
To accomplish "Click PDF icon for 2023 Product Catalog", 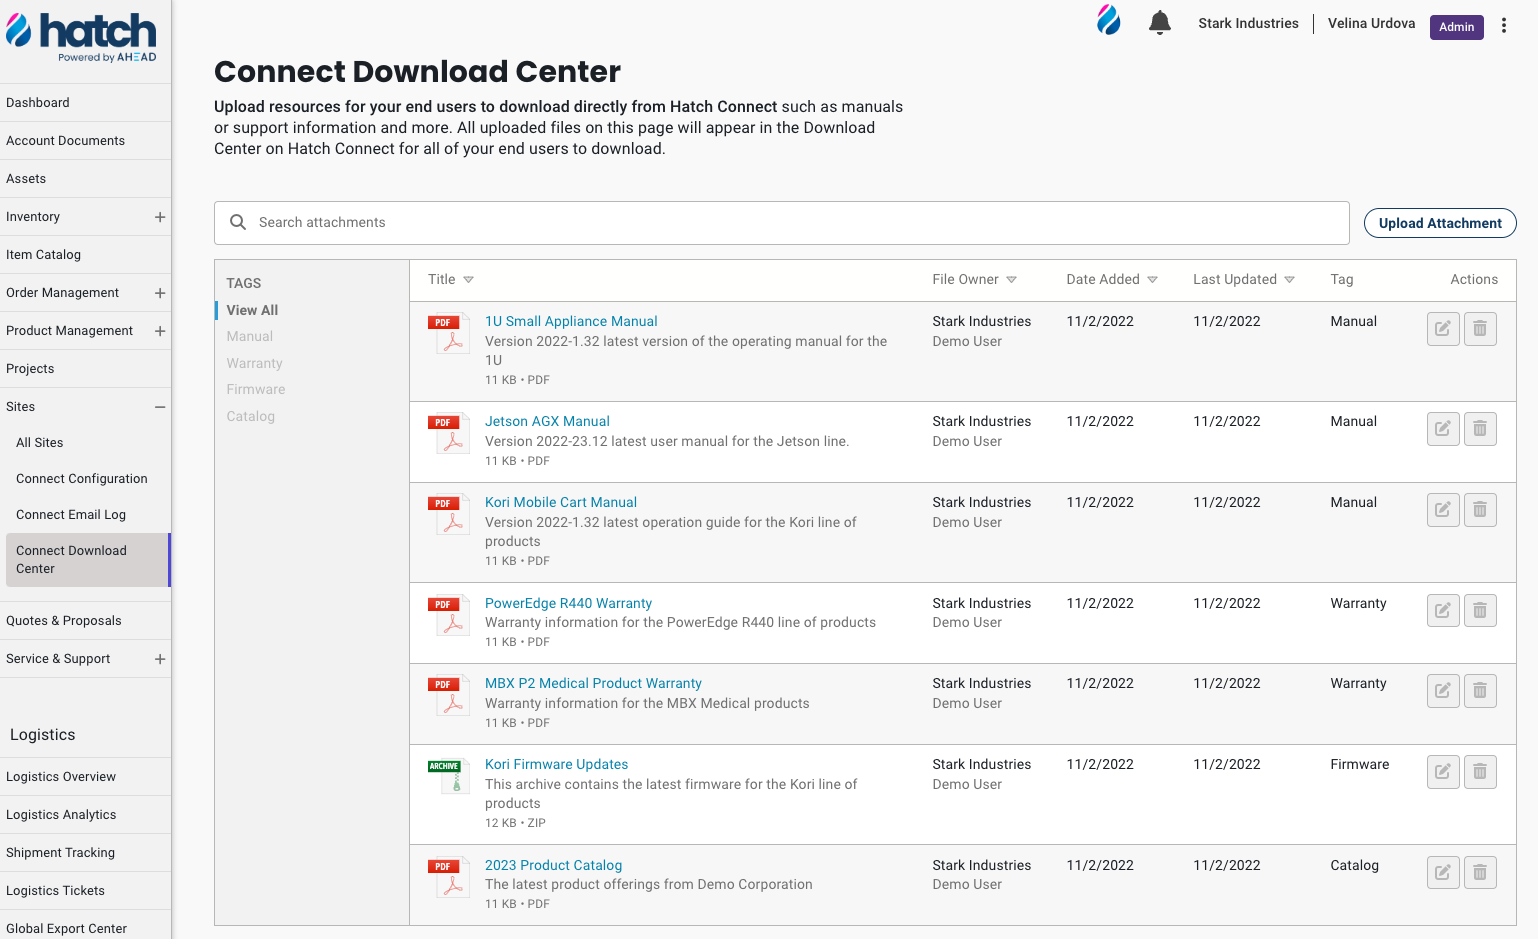I will coord(448,877).
